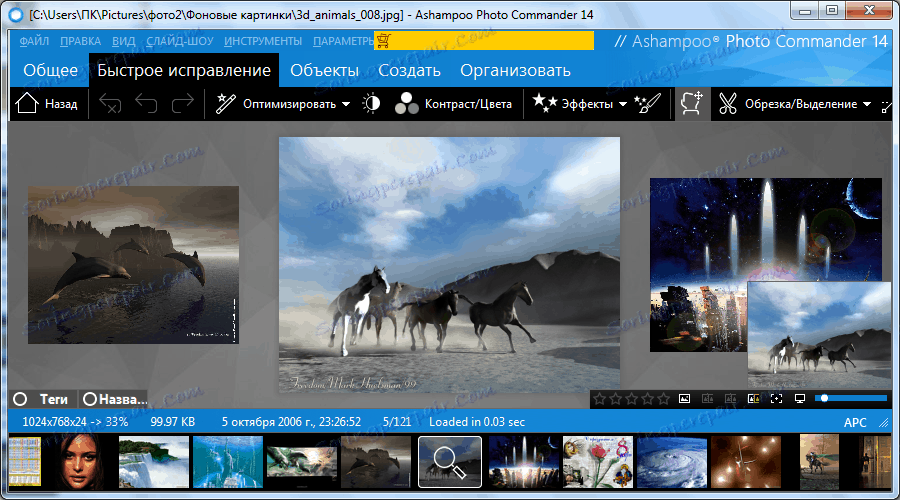Open the Создать tab
Screen dimensions: 900x500
409,70
